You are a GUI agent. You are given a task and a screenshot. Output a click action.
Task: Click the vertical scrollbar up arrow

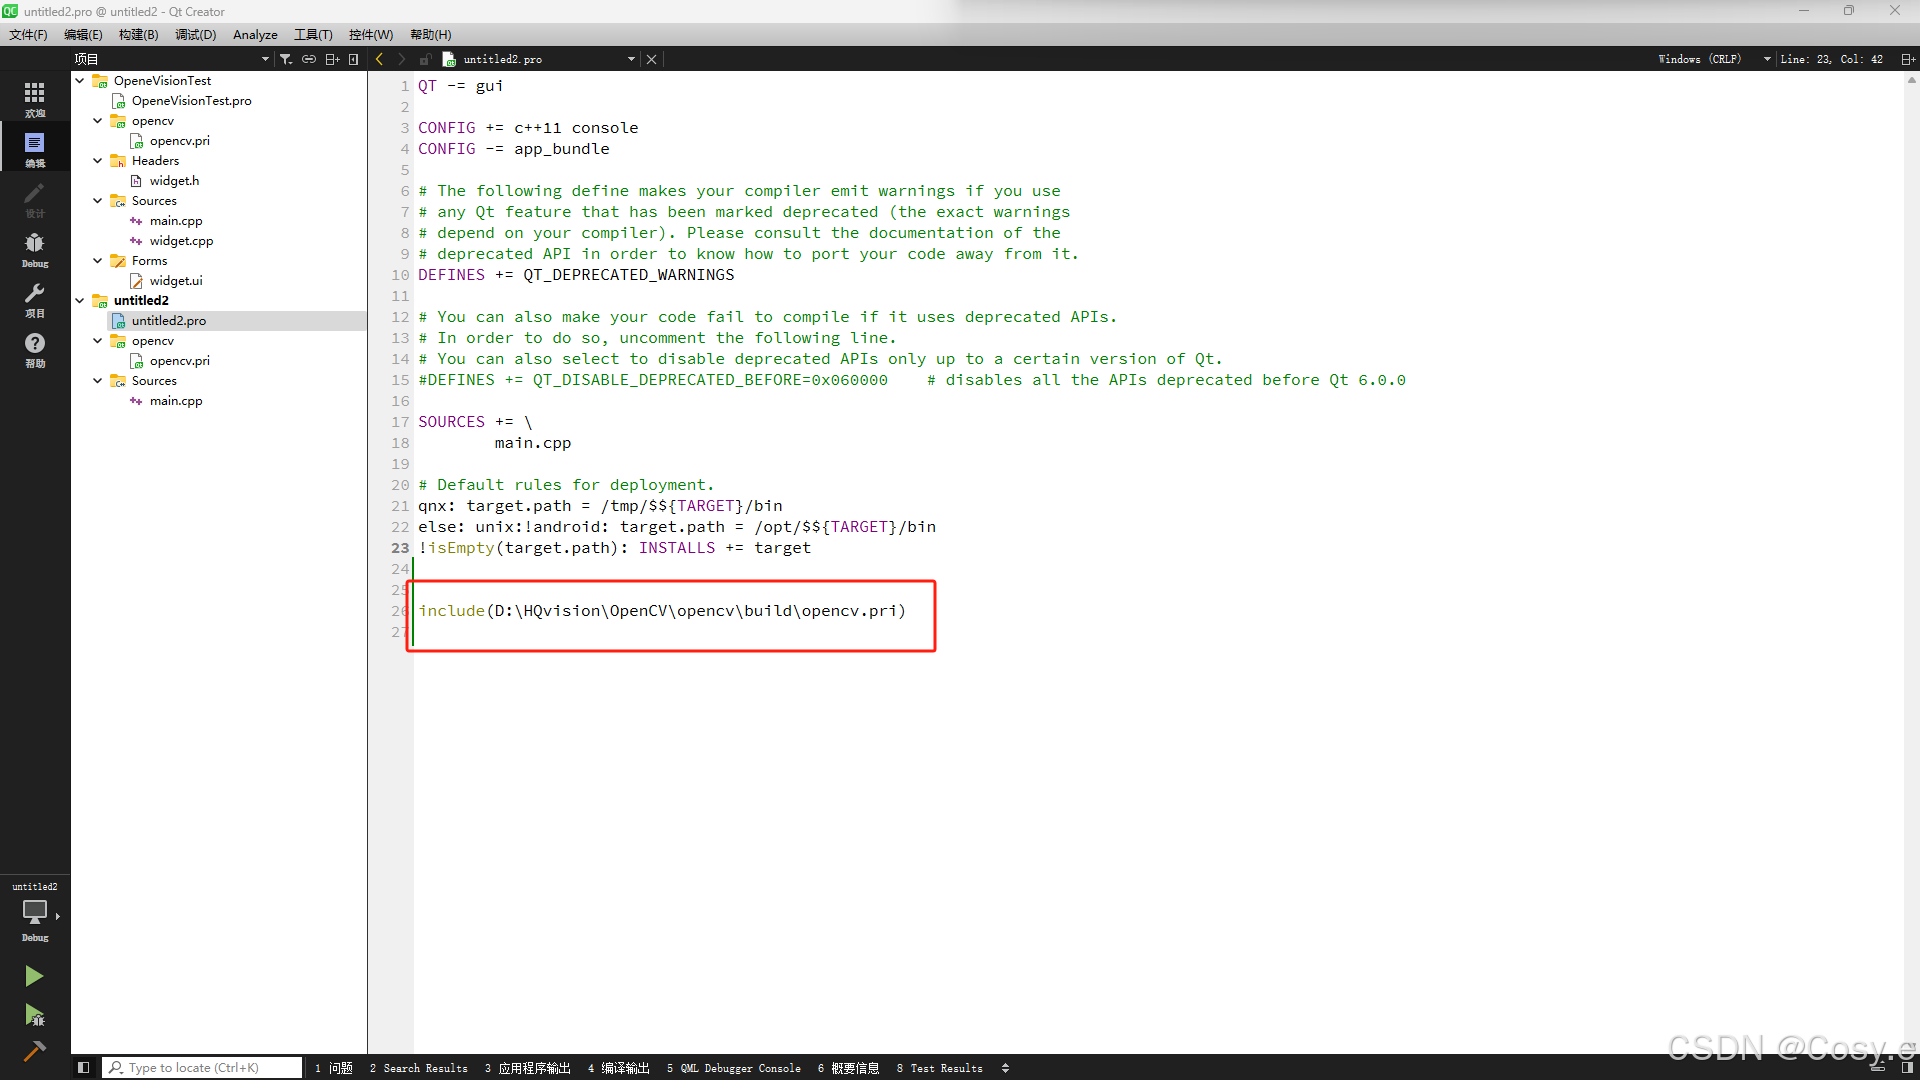[1912, 81]
